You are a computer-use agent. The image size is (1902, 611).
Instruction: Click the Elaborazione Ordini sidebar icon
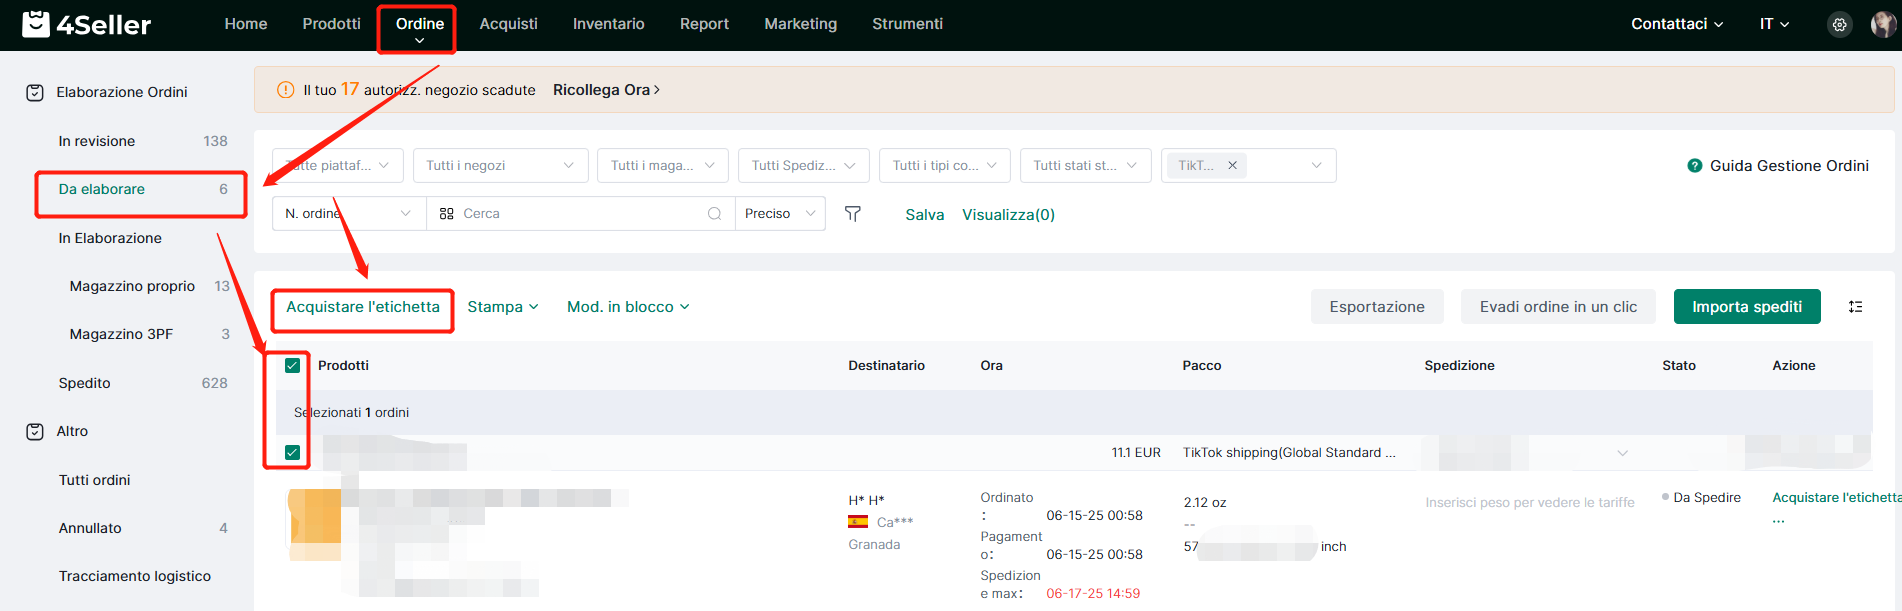[35, 92]
